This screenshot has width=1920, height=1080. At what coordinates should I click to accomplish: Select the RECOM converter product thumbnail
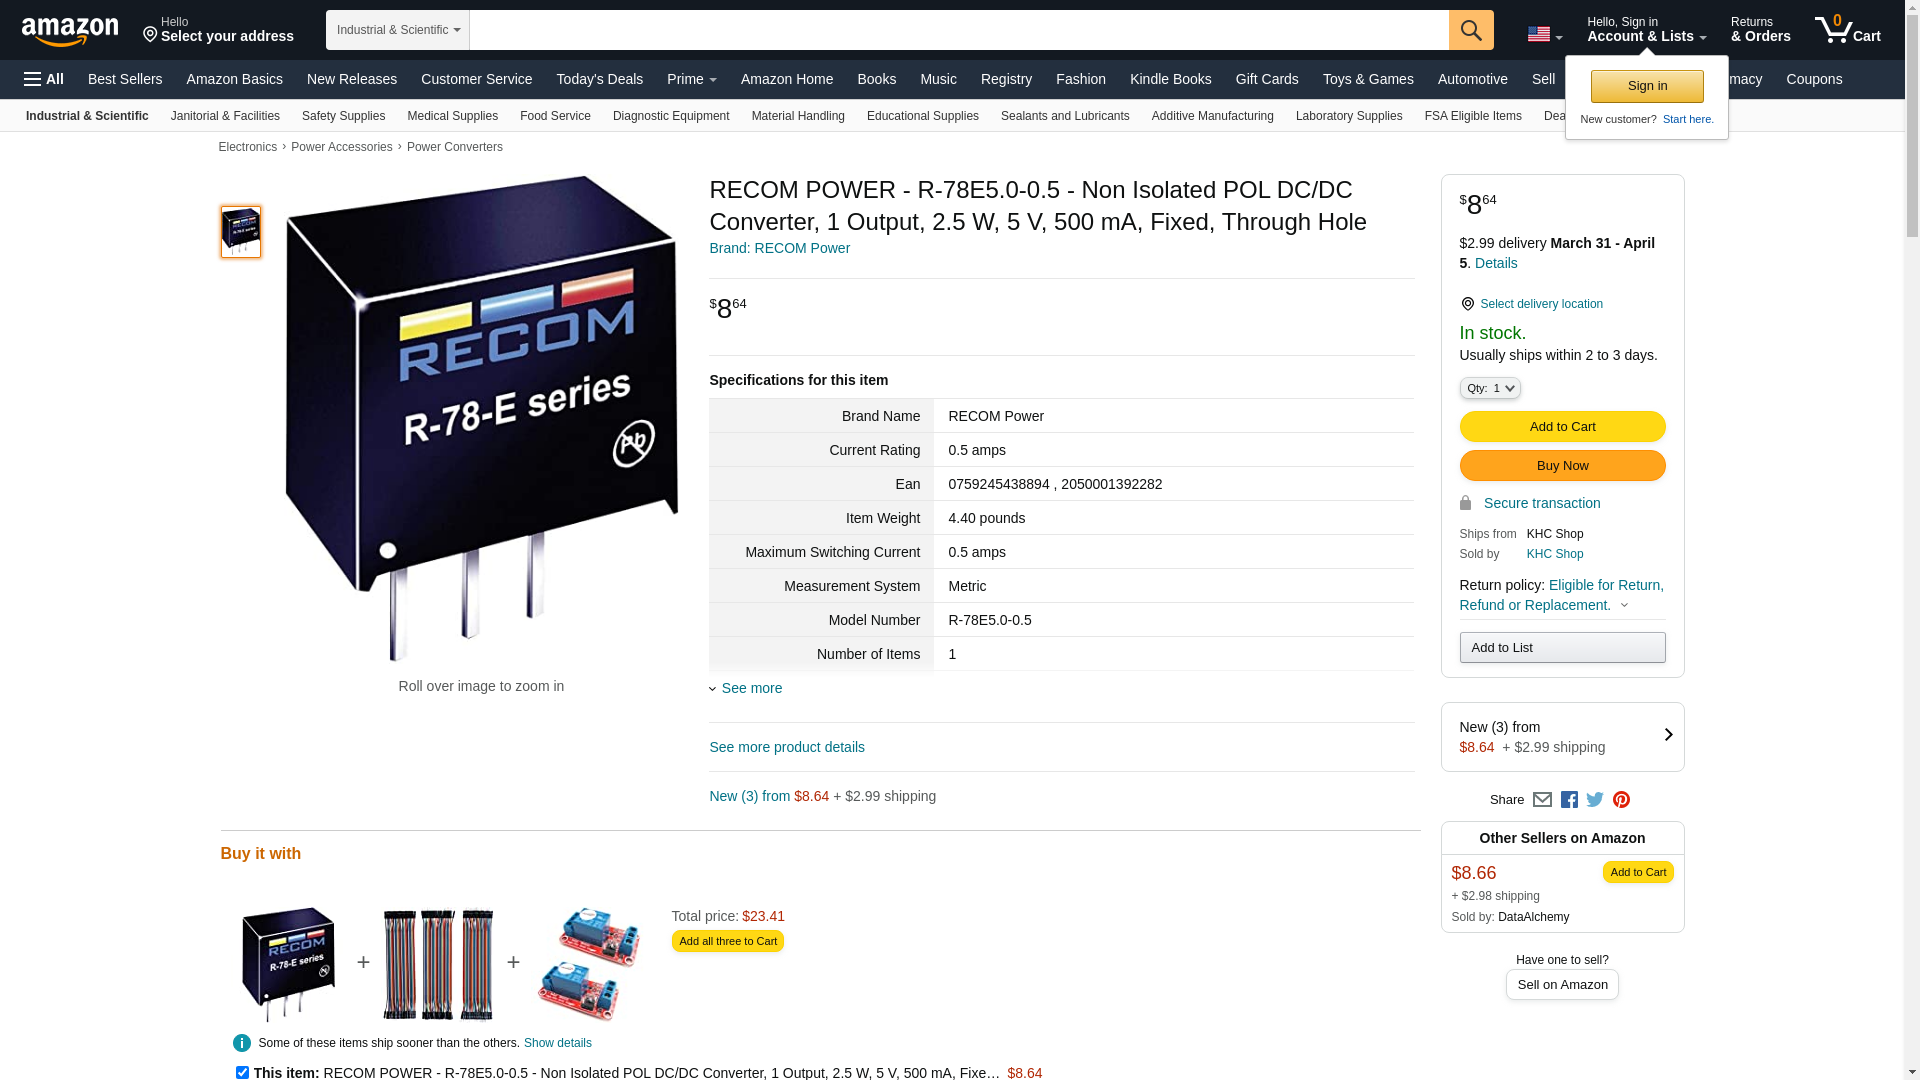click(240, 232)
